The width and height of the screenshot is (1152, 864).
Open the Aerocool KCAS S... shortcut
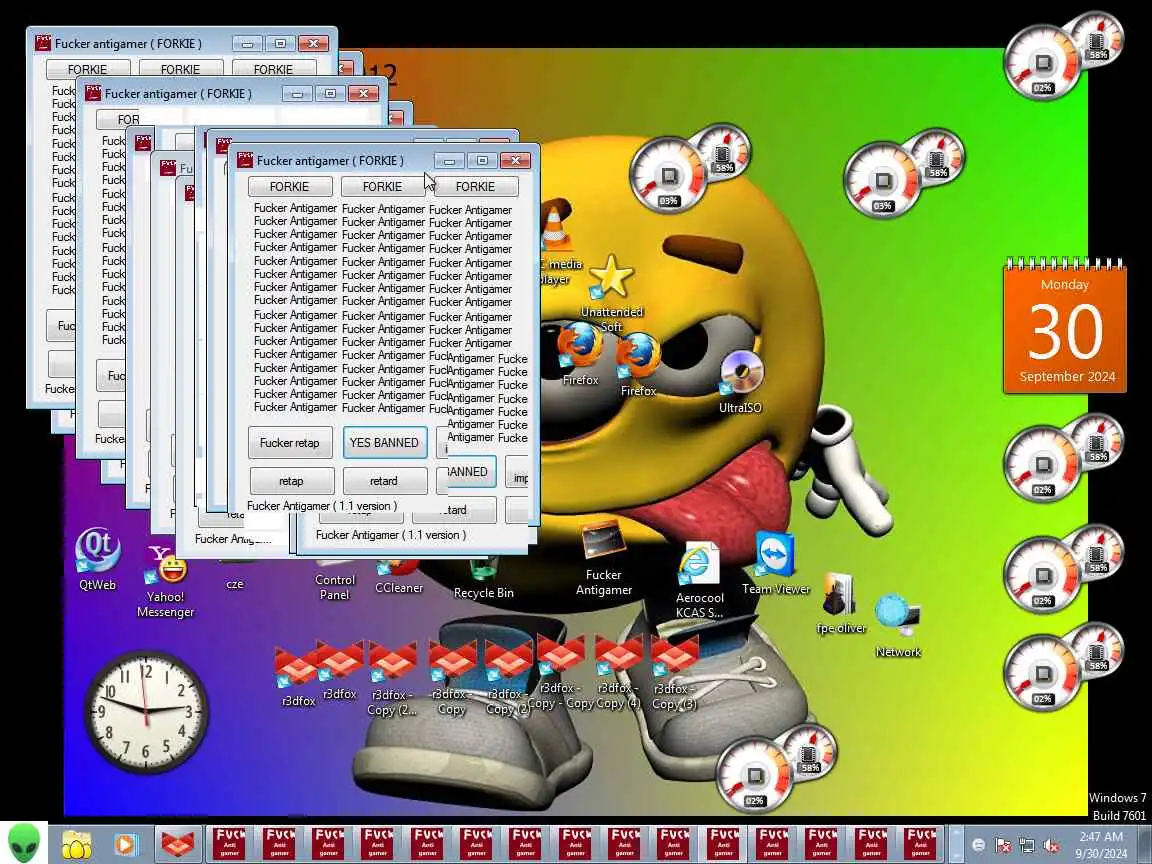pyautogui.click(x=699, y=580)
